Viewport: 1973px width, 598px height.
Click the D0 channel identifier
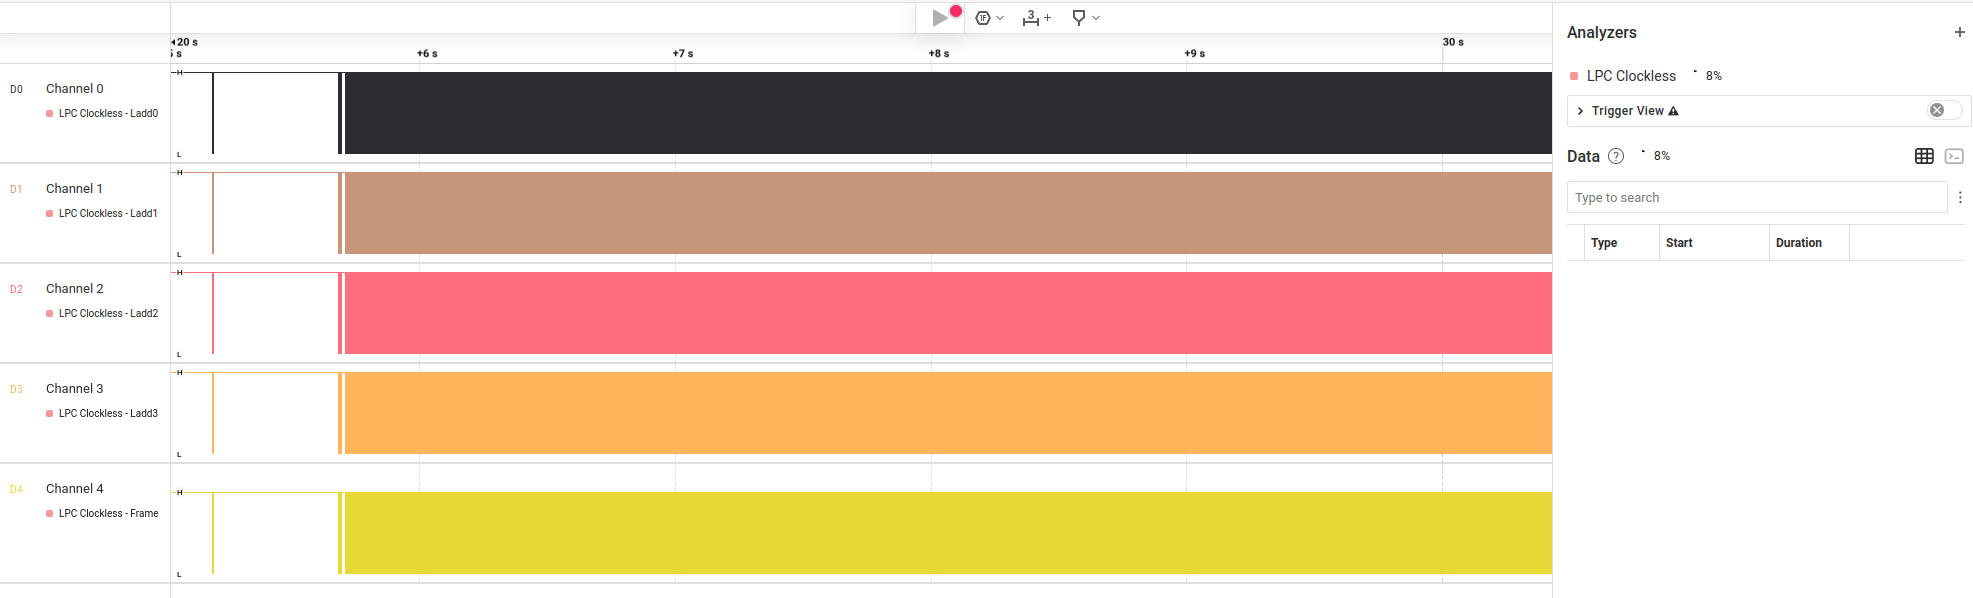[16, 90]
